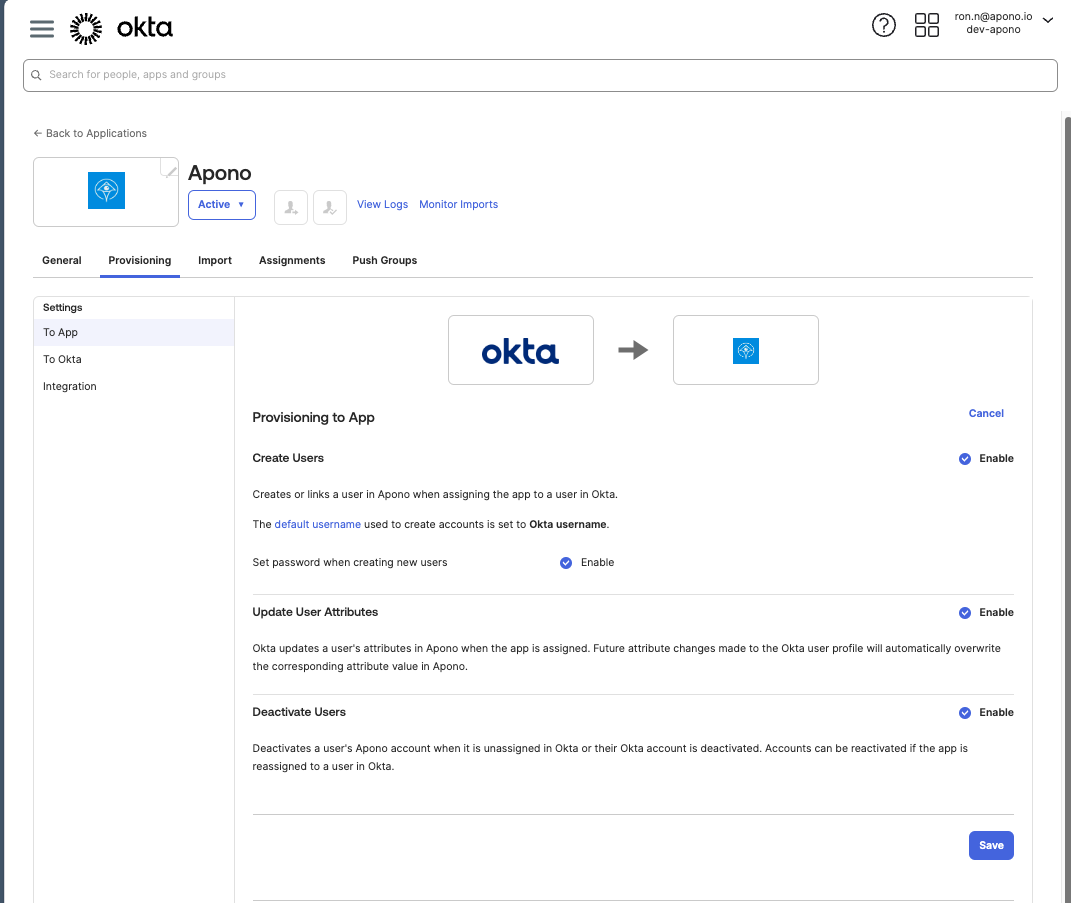Expand the ron.n@apono.io account menu
Image resolution: width=1071 pixels, height=903 pixels.
(x=1047, y=20)
